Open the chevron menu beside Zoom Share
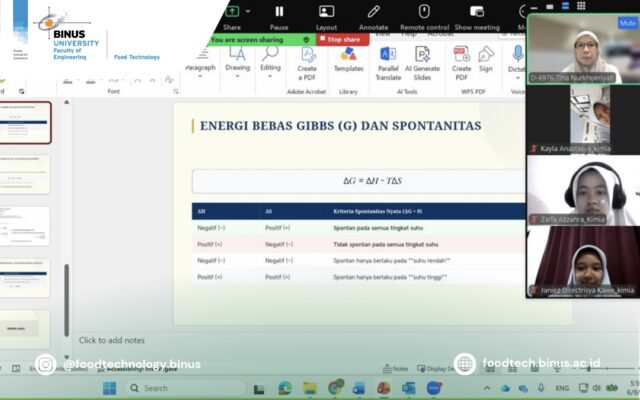640x400 pixels. [x=248, y=11]
